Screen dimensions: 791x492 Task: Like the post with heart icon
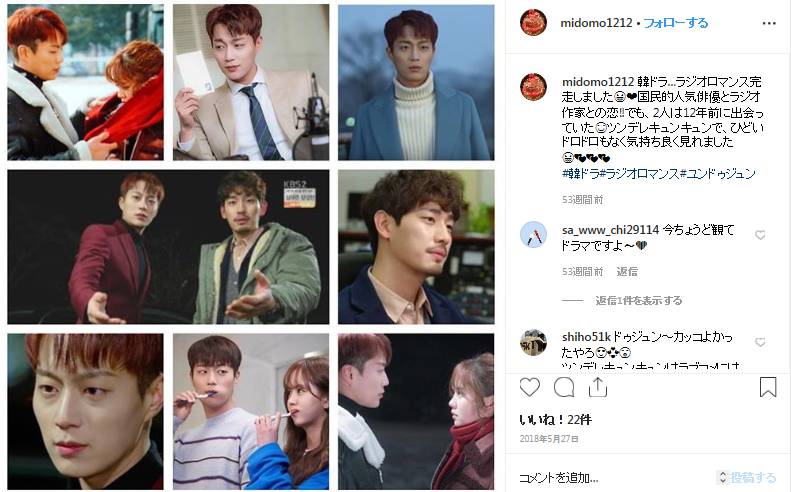pyautogui.click(x=530, y=388)
